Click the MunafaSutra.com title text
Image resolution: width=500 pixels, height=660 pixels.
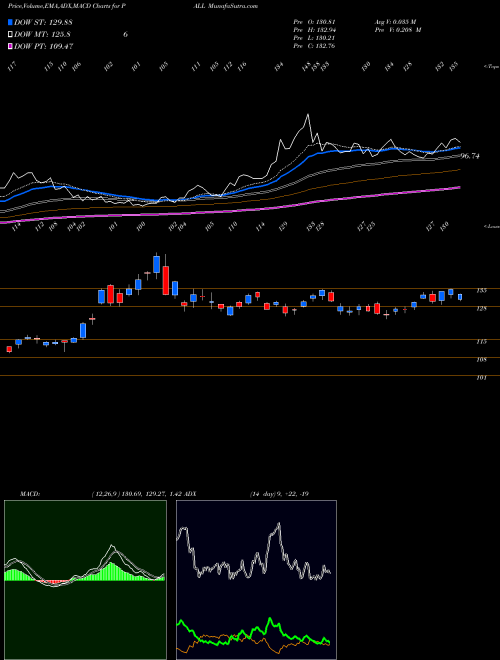pyautogui.click(x=234, y=6)
